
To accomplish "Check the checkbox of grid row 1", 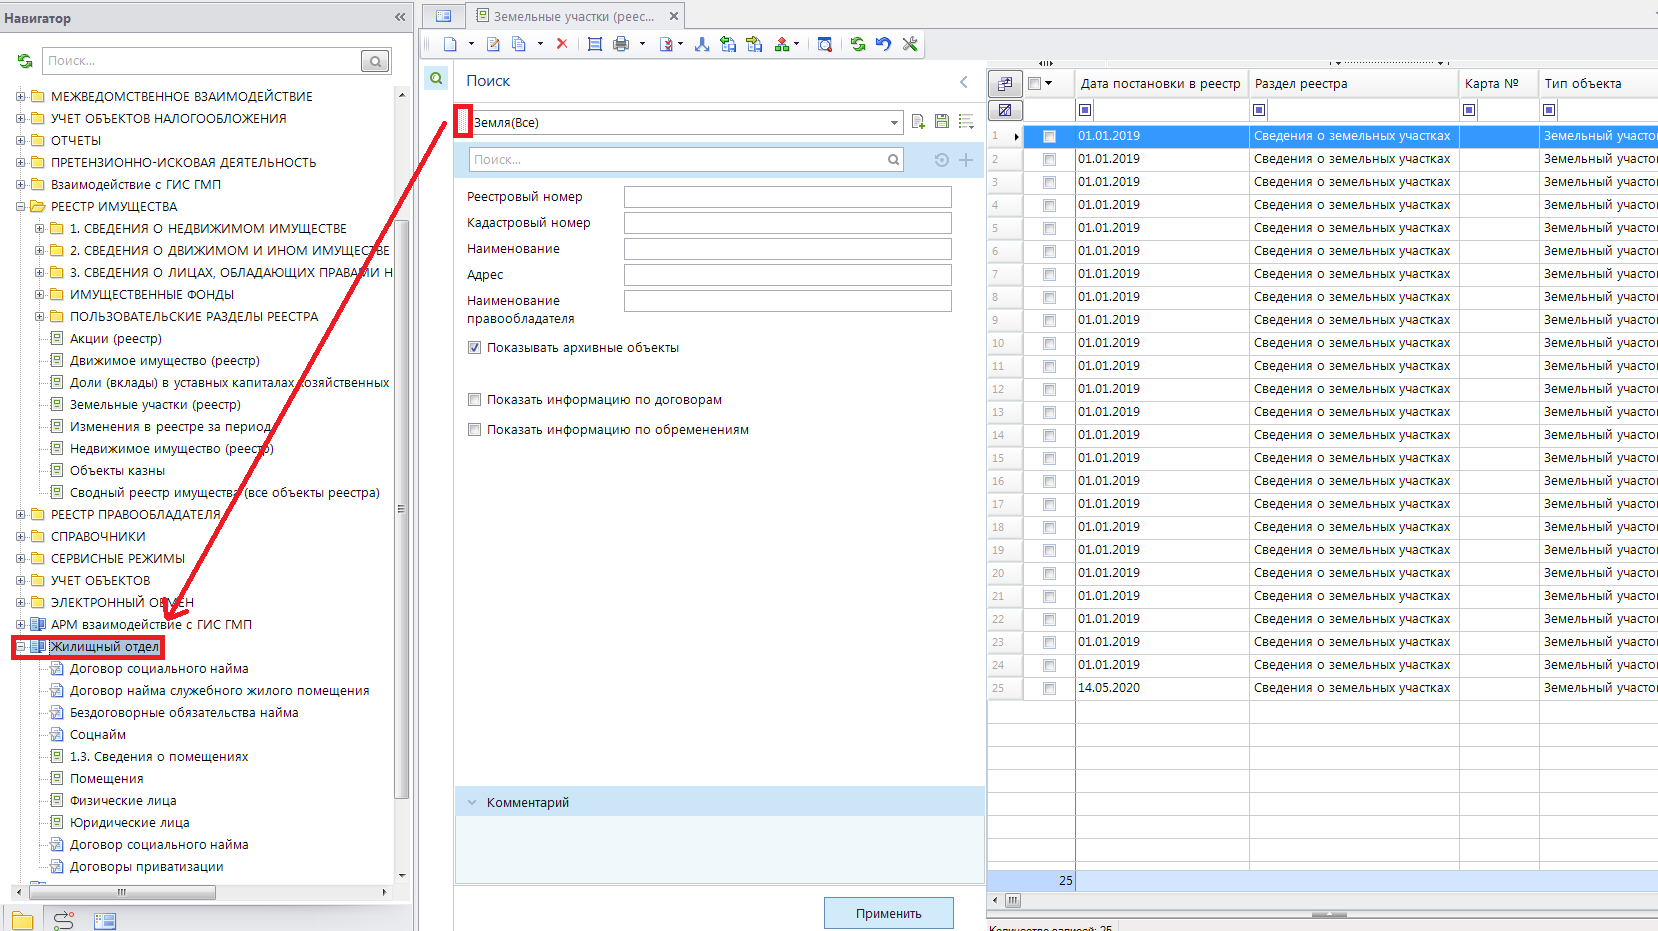I will 1049,136.
